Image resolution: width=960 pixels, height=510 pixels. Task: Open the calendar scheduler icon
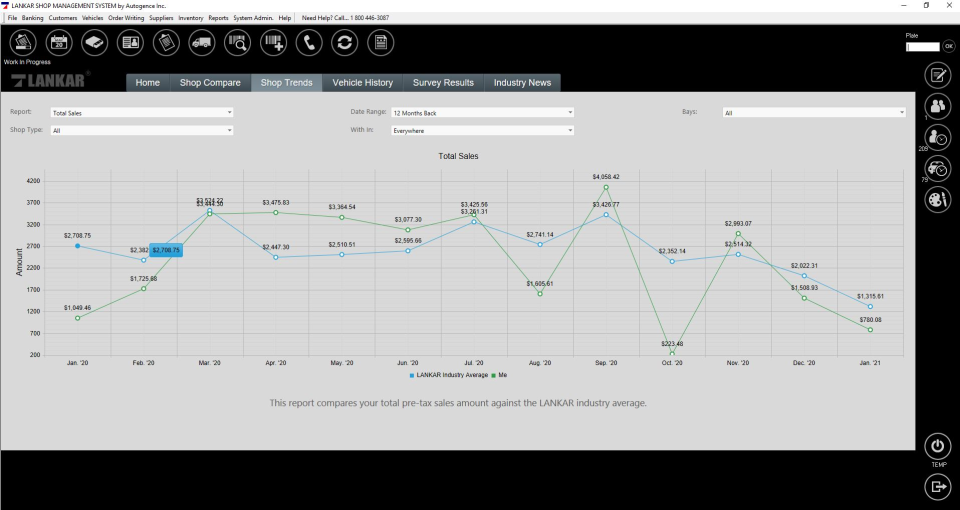coord(59,43)
